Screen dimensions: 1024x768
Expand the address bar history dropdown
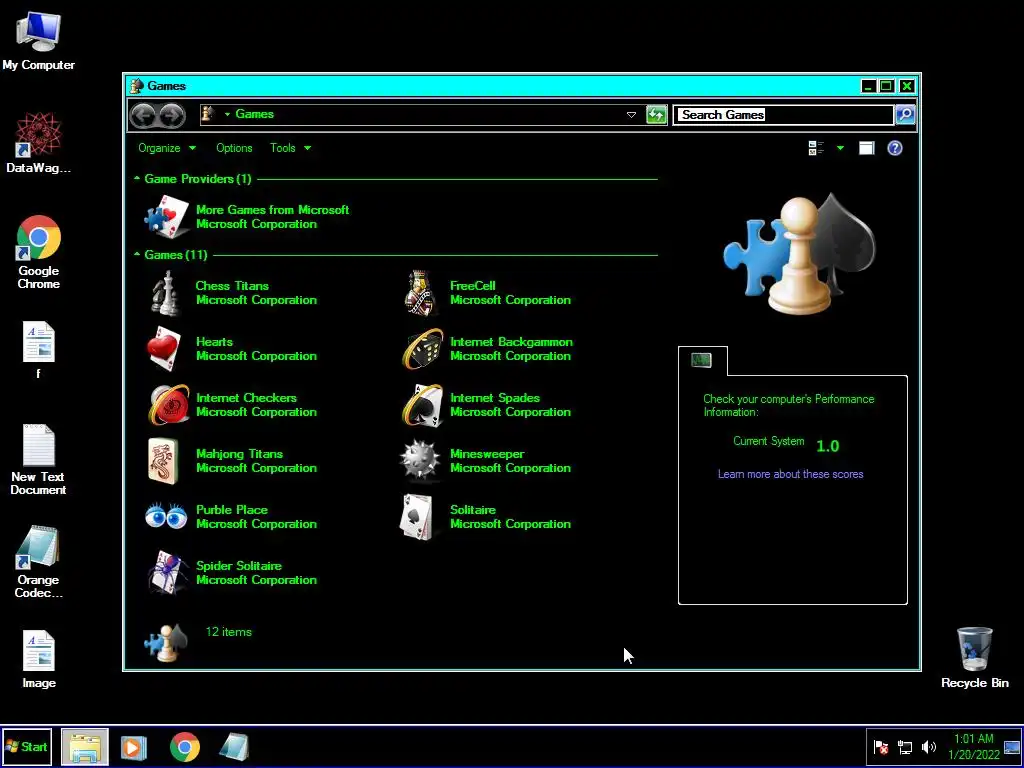(x=631, y=115)
